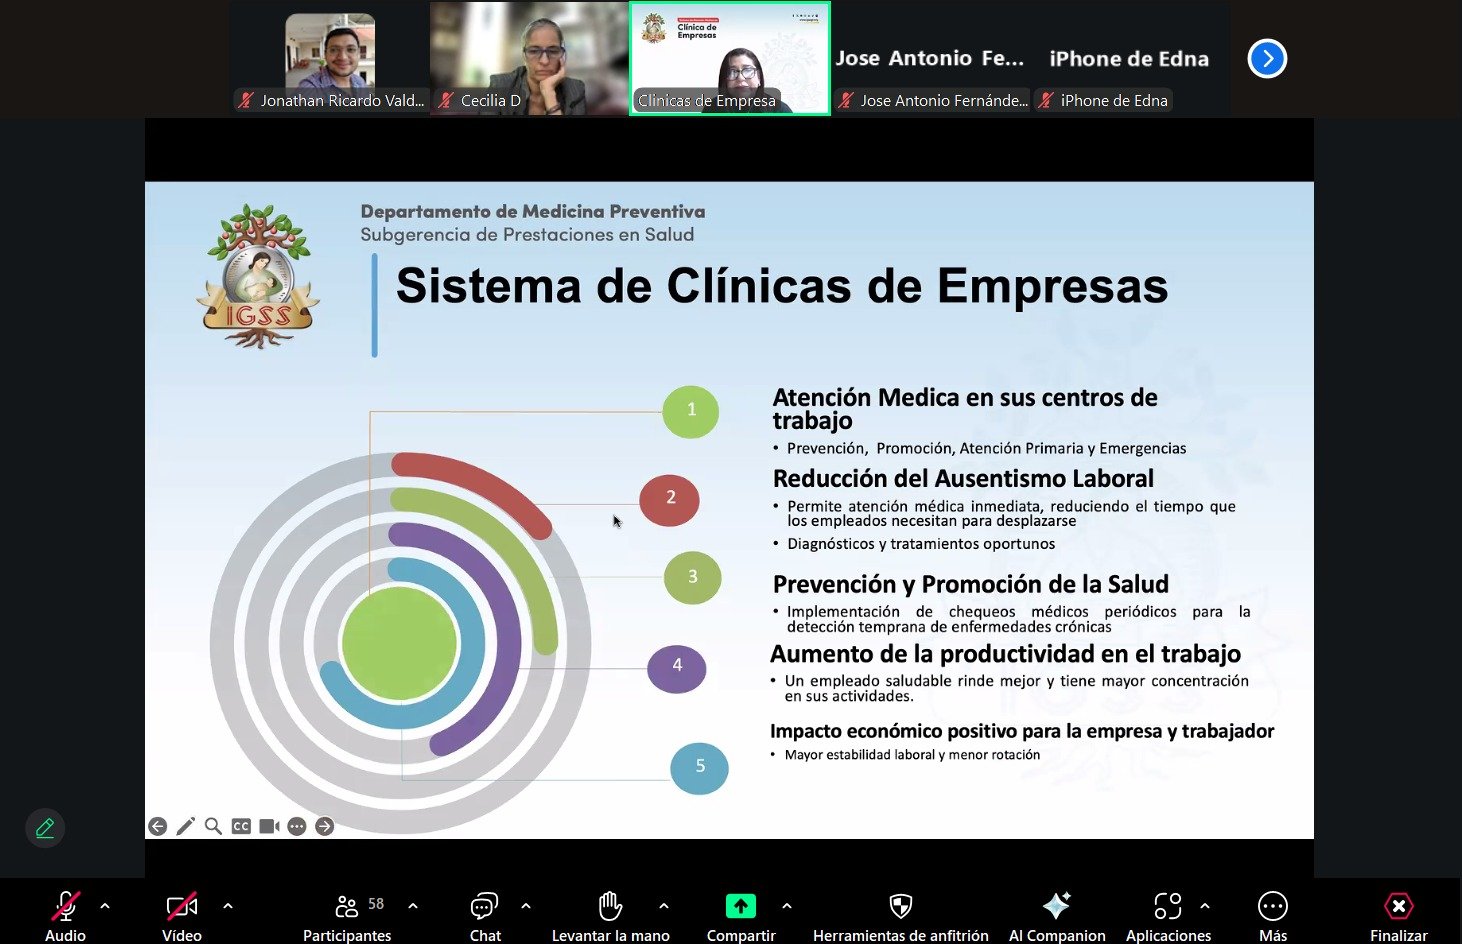Expand video options arrow next to Vídeo
1462x944 pixels.
pyautogui.click(x=228, y=906)
